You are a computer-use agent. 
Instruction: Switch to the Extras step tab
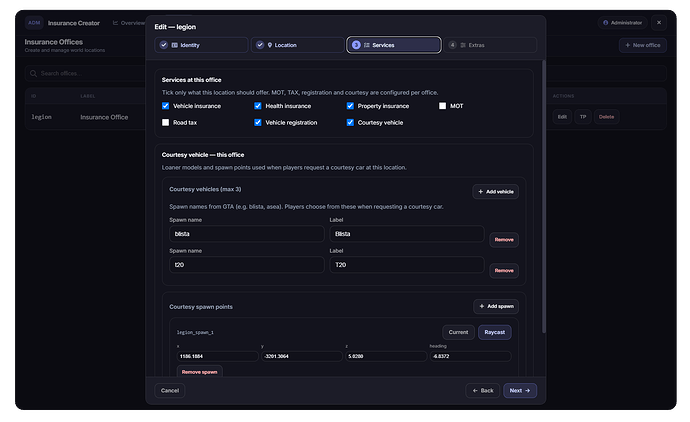pos(490,45)
